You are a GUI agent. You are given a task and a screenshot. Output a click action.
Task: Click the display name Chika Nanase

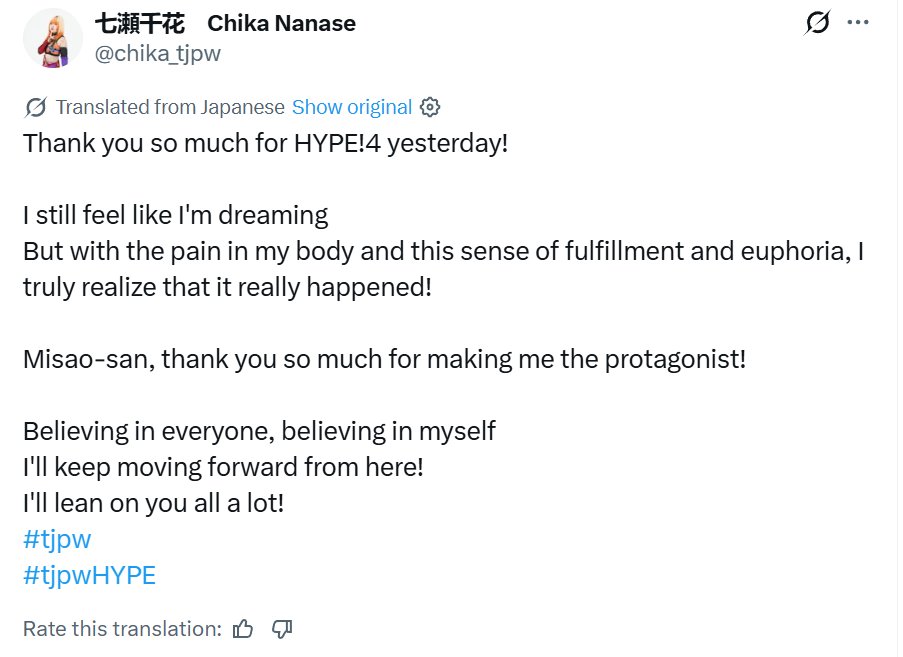coord(282,24)
